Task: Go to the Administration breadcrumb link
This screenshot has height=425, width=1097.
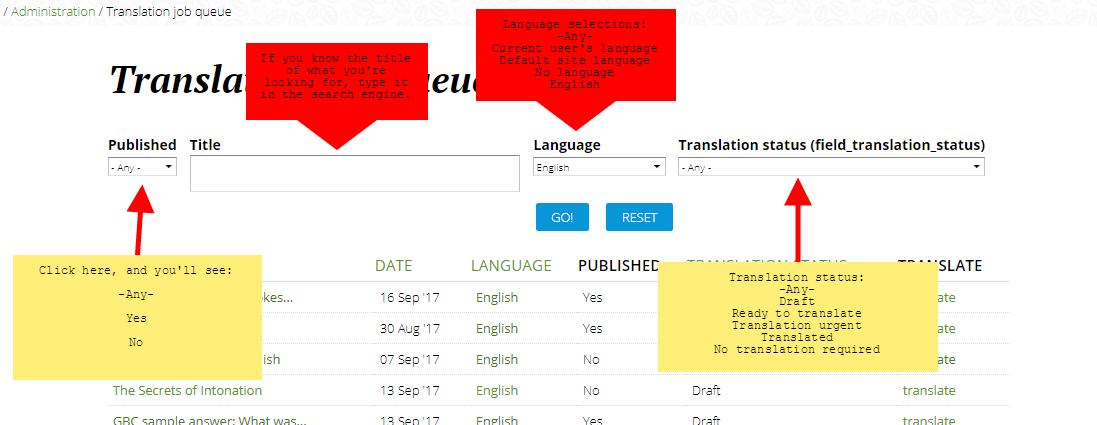Action: point(52,12)
